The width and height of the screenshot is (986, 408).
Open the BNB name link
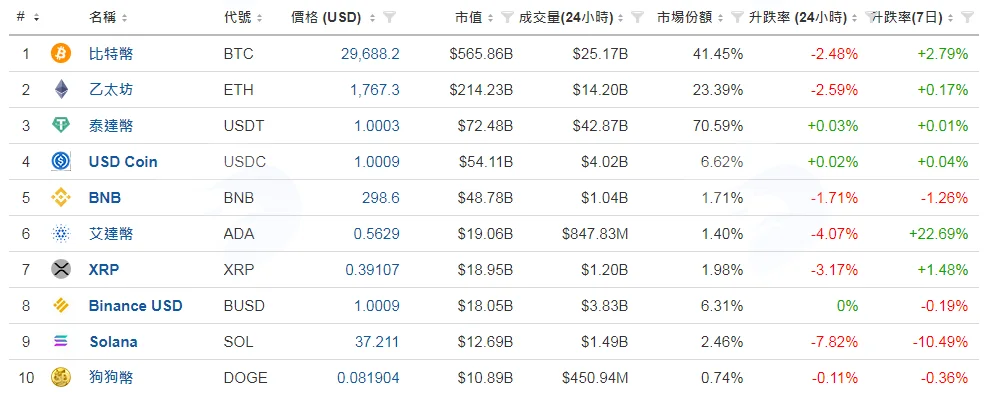pos(105,198)
